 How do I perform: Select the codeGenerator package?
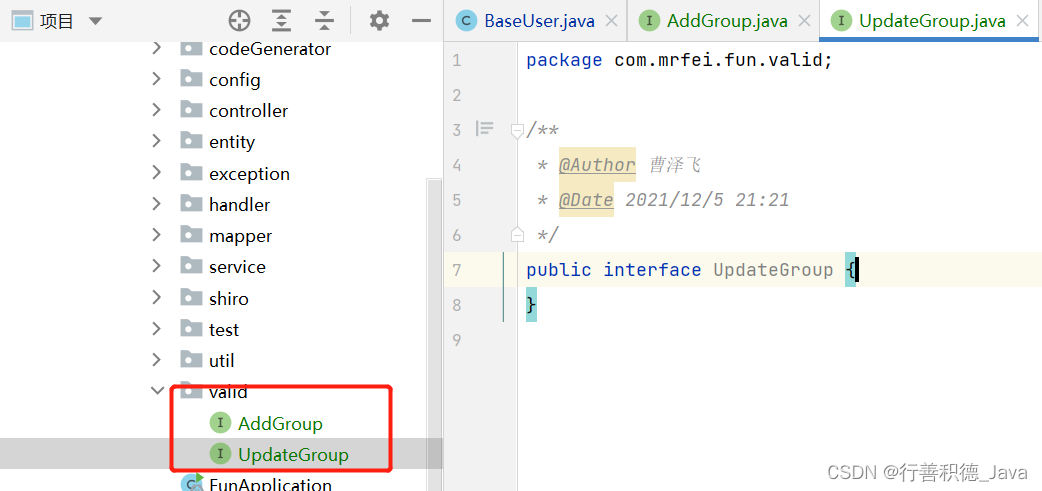270,49
